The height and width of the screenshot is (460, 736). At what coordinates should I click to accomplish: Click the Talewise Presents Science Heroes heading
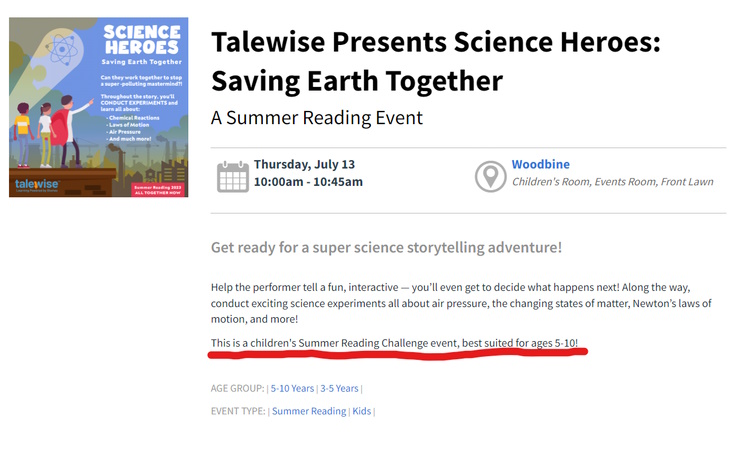pyautogui.click(x=436, y=61)
